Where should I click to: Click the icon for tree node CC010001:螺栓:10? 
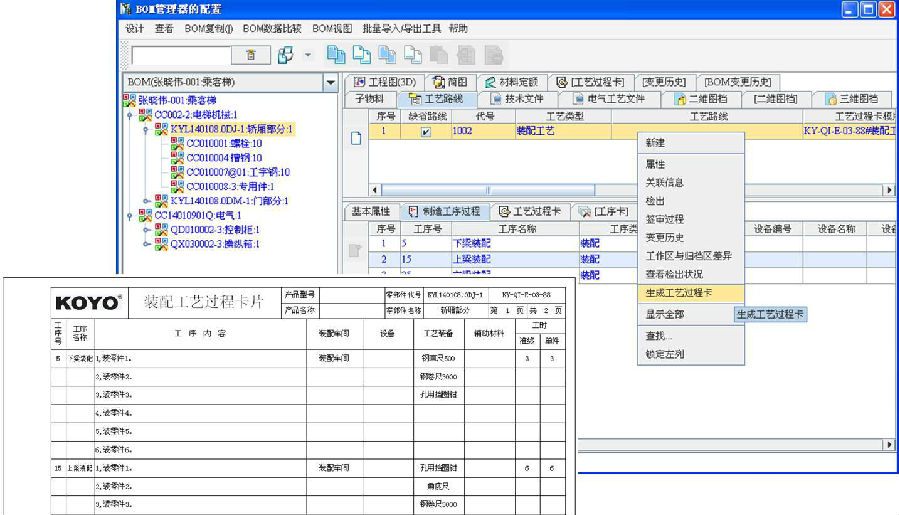click(177, 144)
